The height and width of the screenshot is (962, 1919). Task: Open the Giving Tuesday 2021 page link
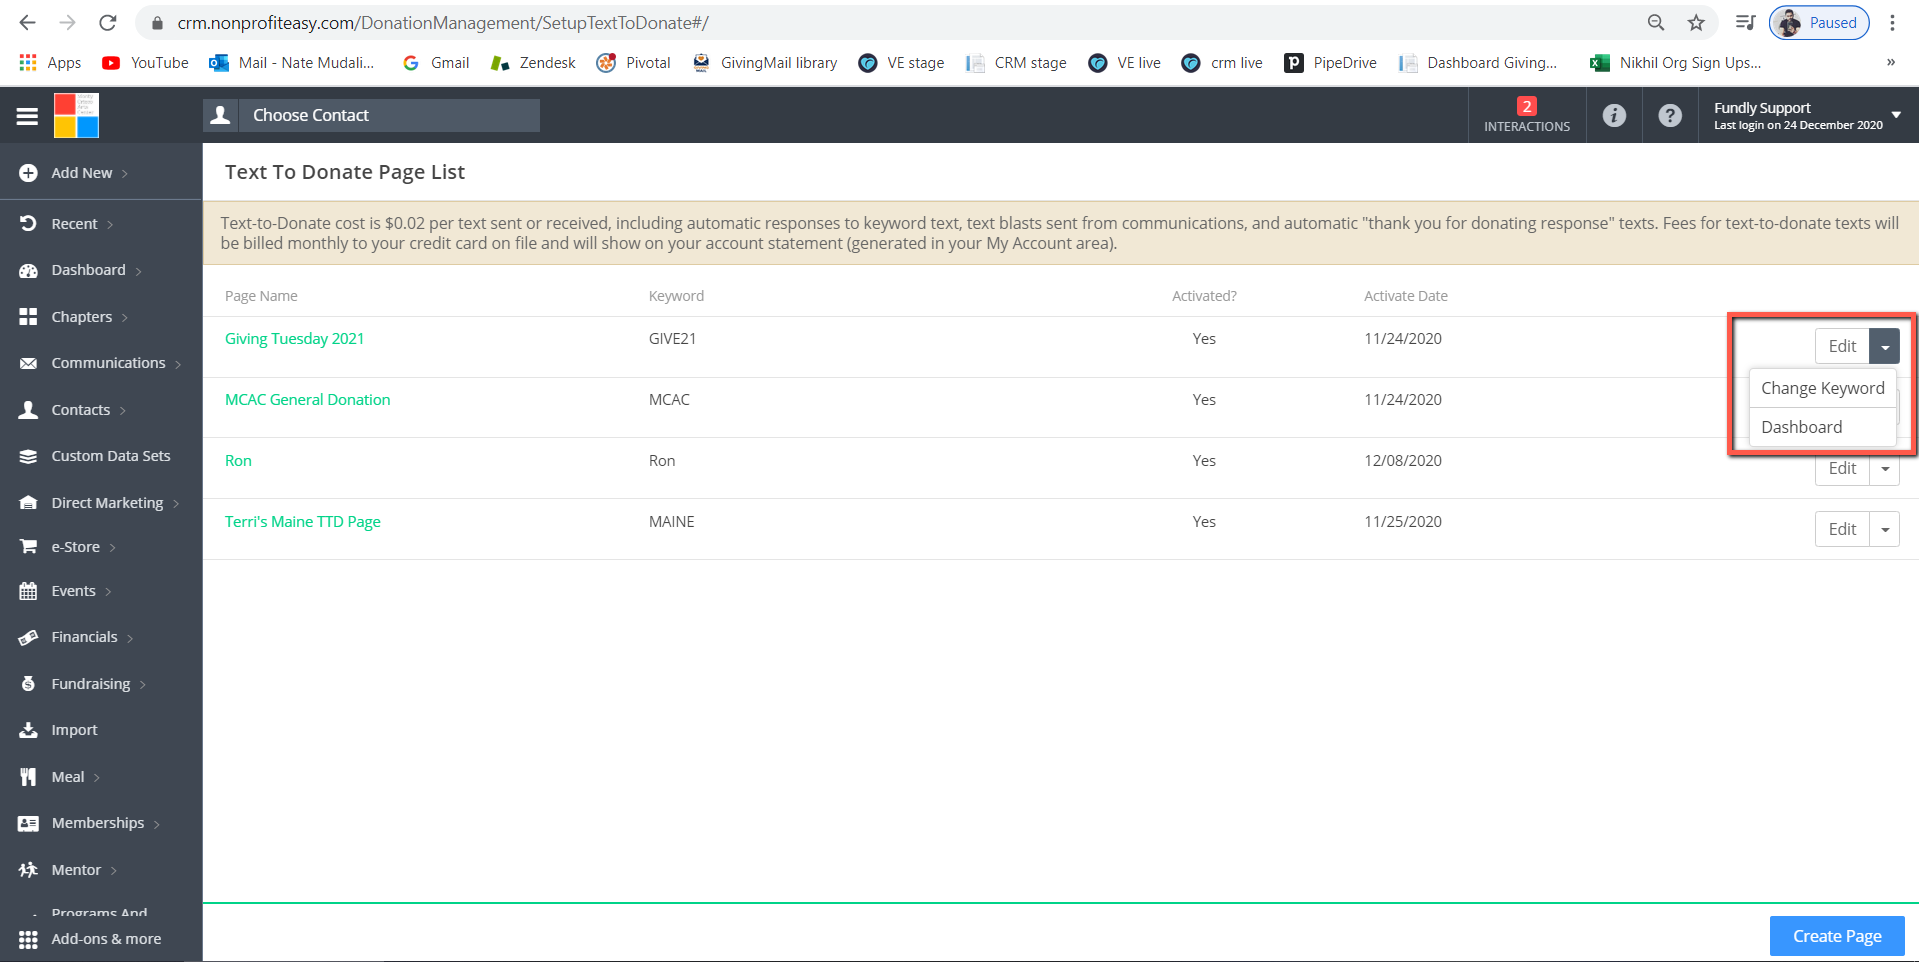pyautogui.click(x=294, y=339)
